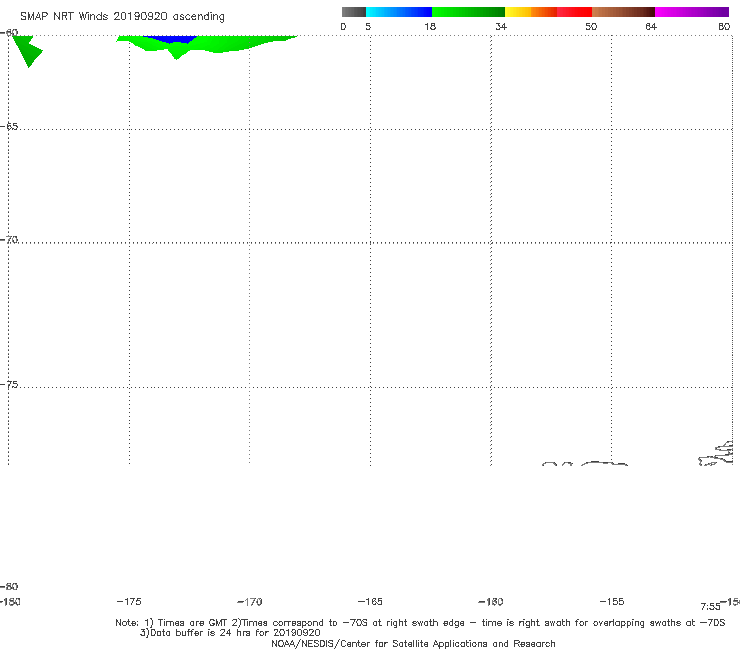This screenshot has height=650, width=740.
Task: Click the magenta-purple segment of the color bar
Action: pyautogui.click(x=692, y=12)
